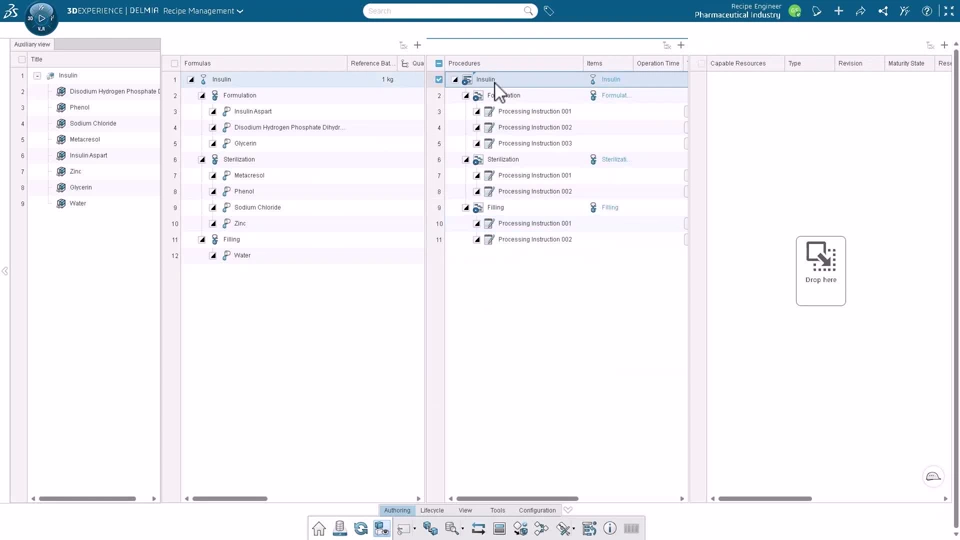
Task: Click the Reference Bat... column header
Action: [372, 63]
